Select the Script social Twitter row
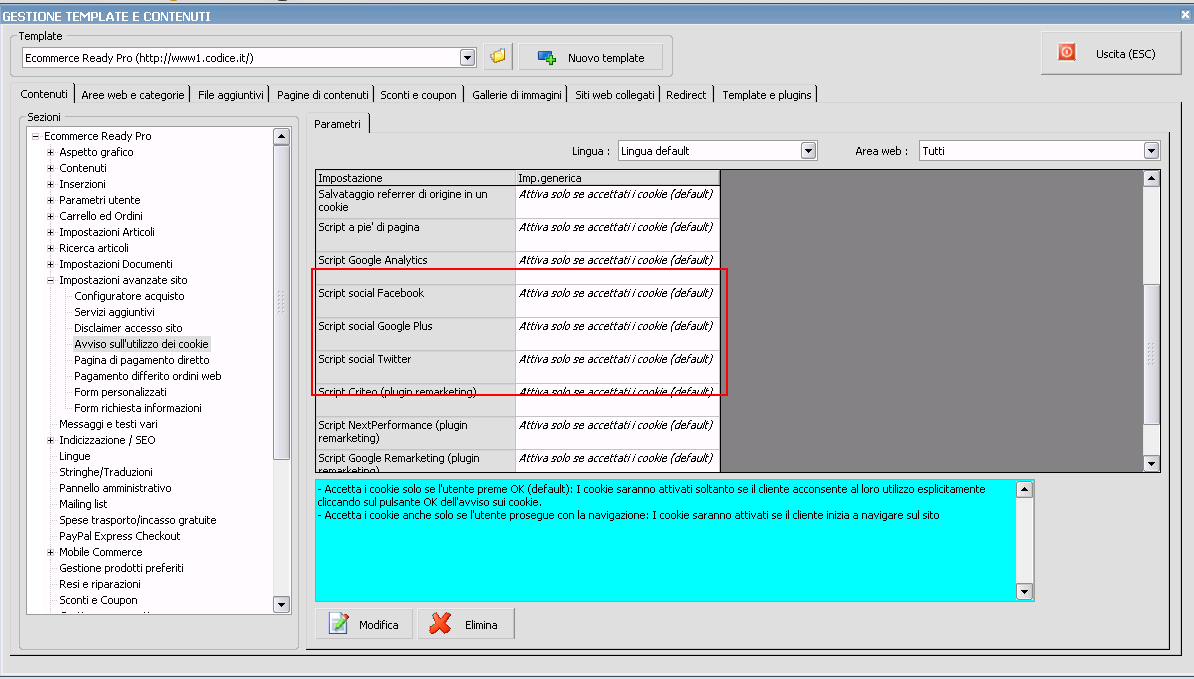 click(x=517, y=367)
